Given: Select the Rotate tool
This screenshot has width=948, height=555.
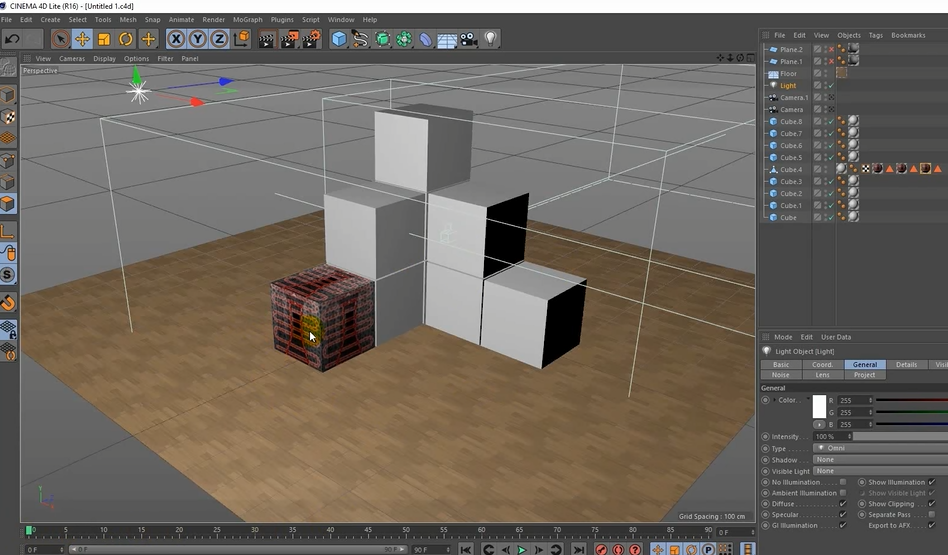Looking at the screenshot, I should click(x=126, y=39).
